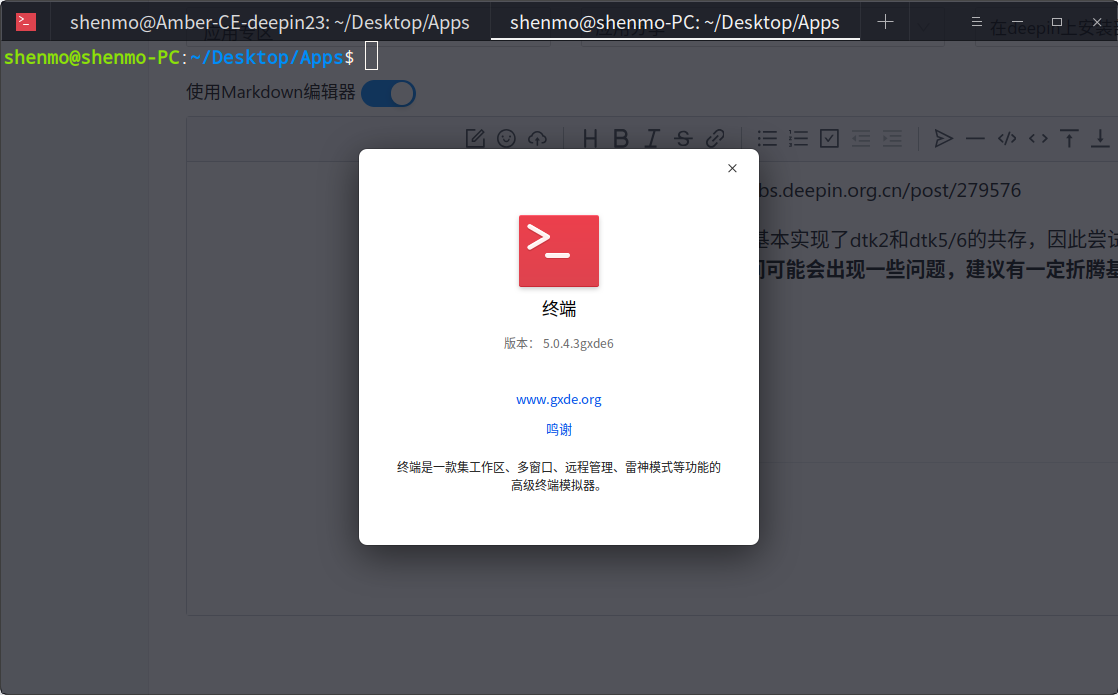Insert hyperlink via chain icon in background editor
Screen dimensions: 1118x695
coord(715,138)
